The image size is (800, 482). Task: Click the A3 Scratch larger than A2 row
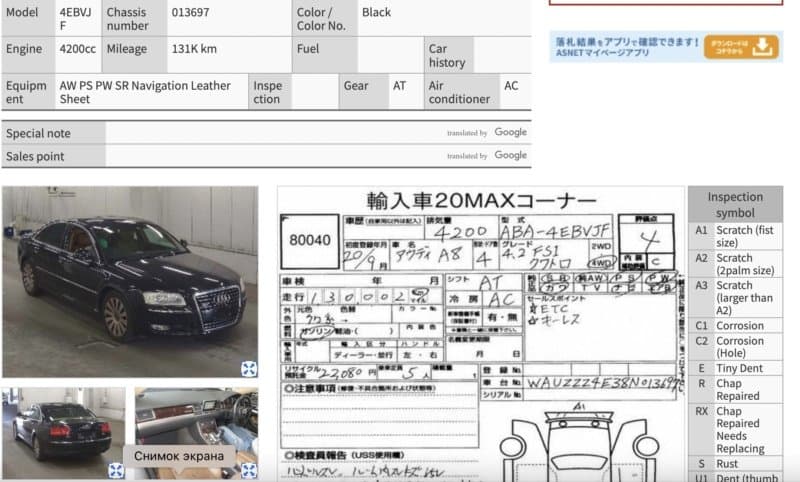[x=735, y=297]
